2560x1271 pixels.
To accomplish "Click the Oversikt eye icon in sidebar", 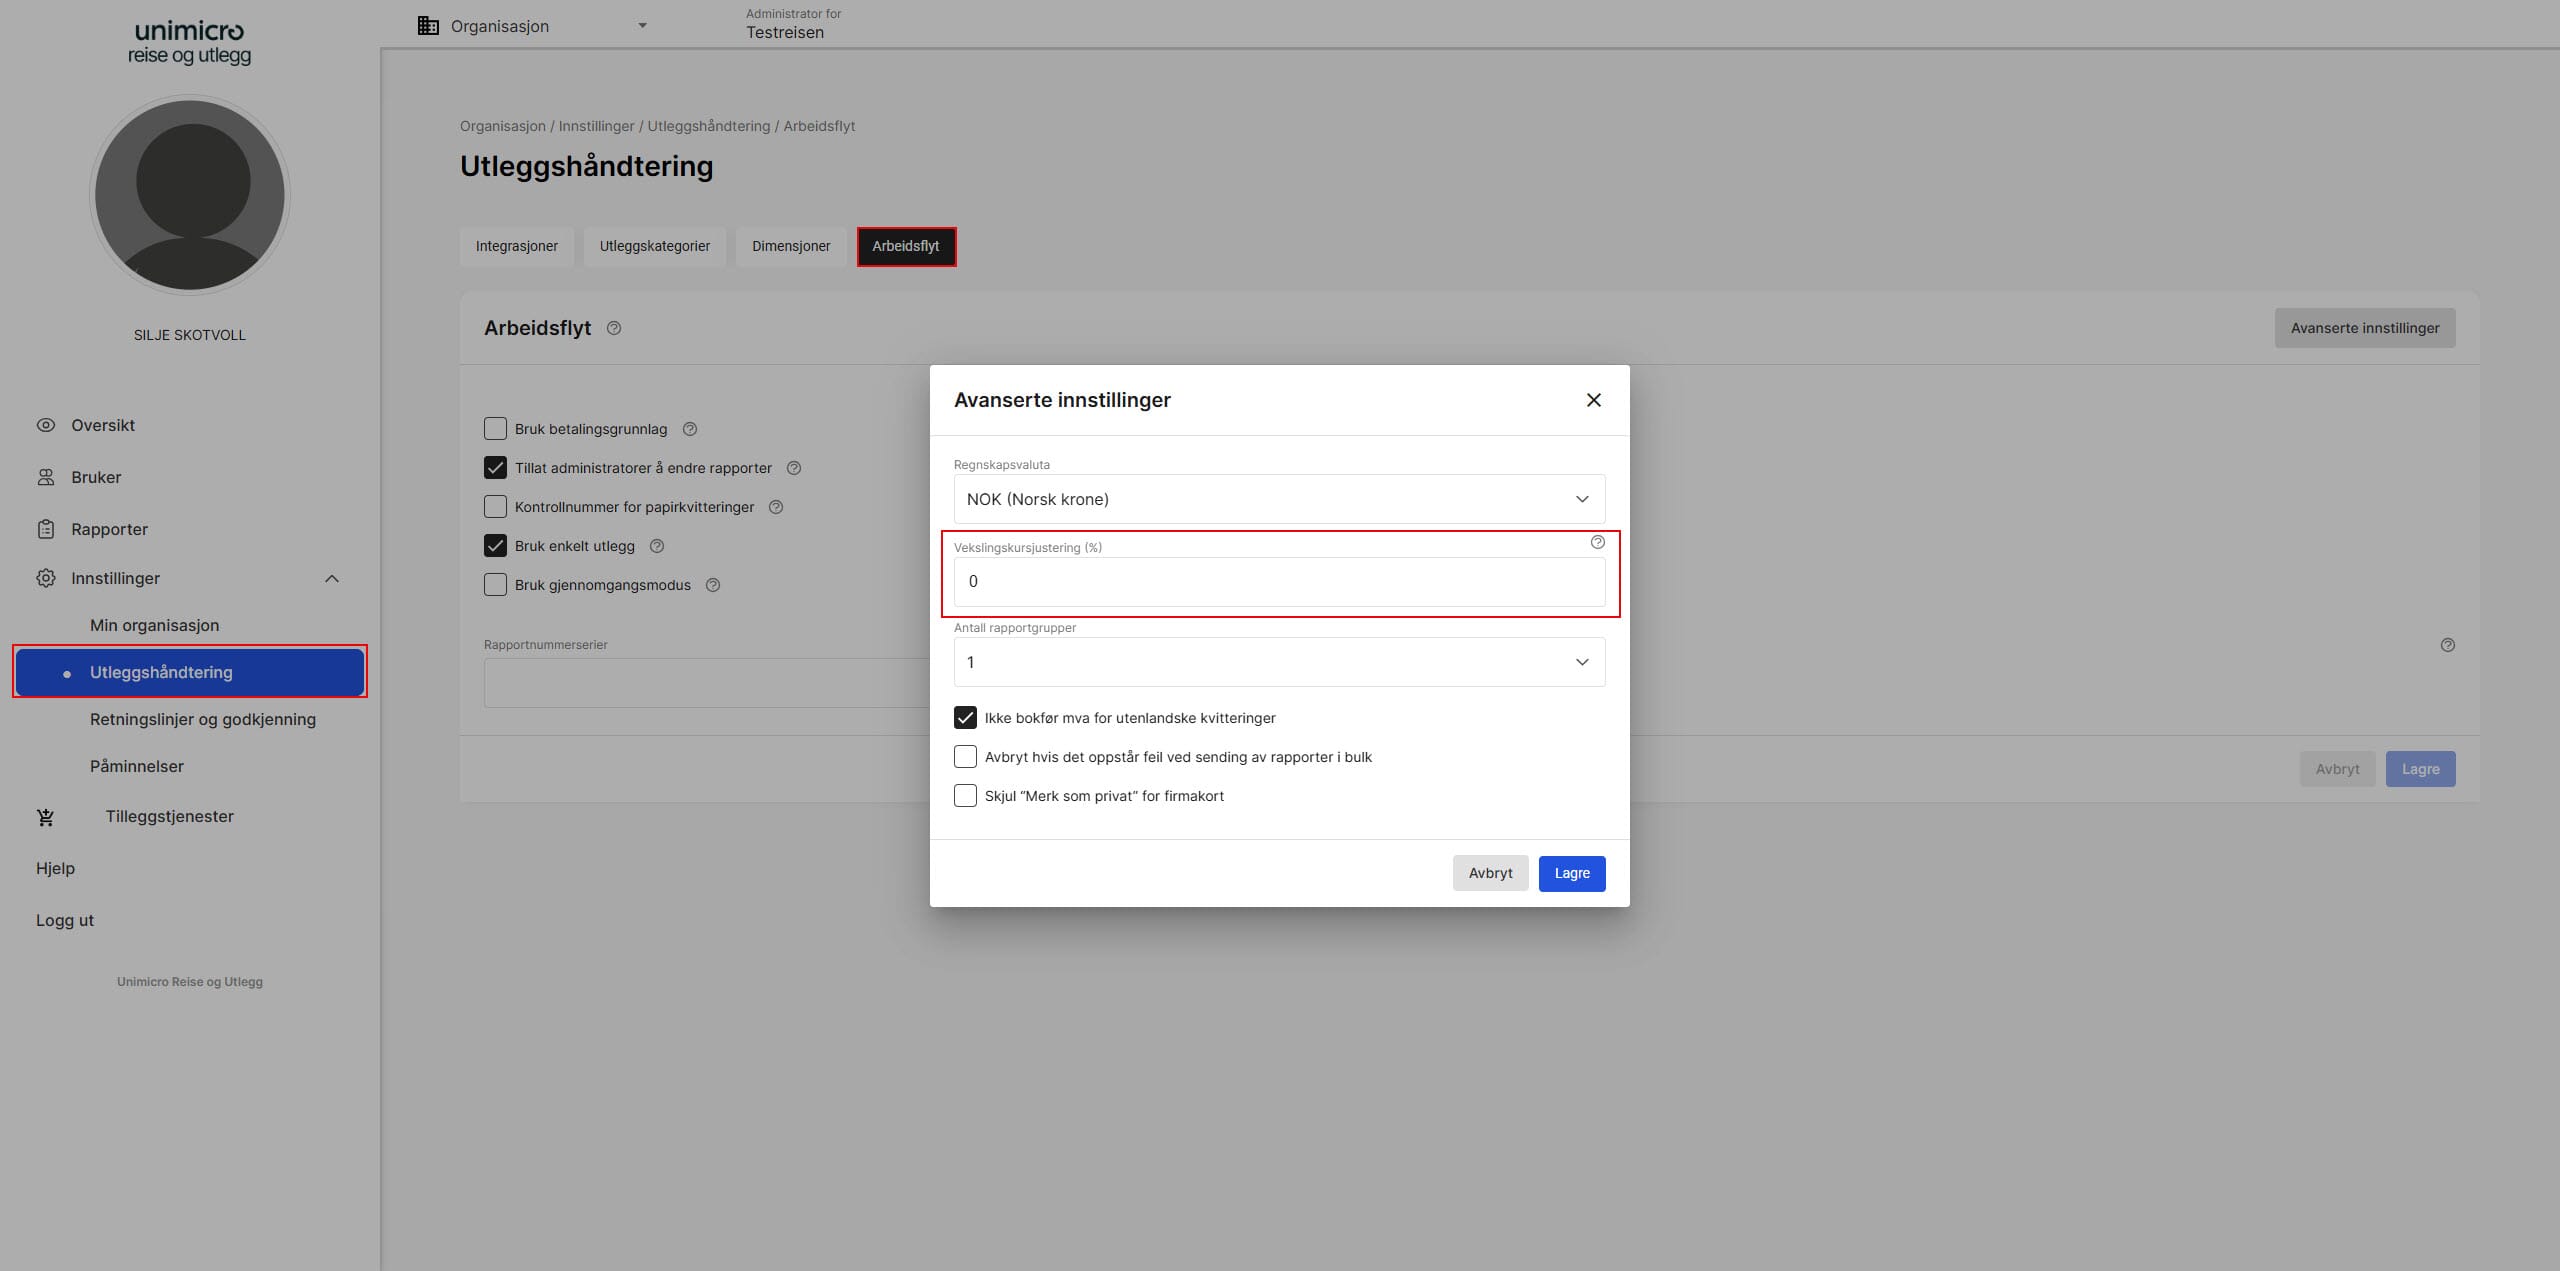I will pyautogui.click(x=46, y=425).
